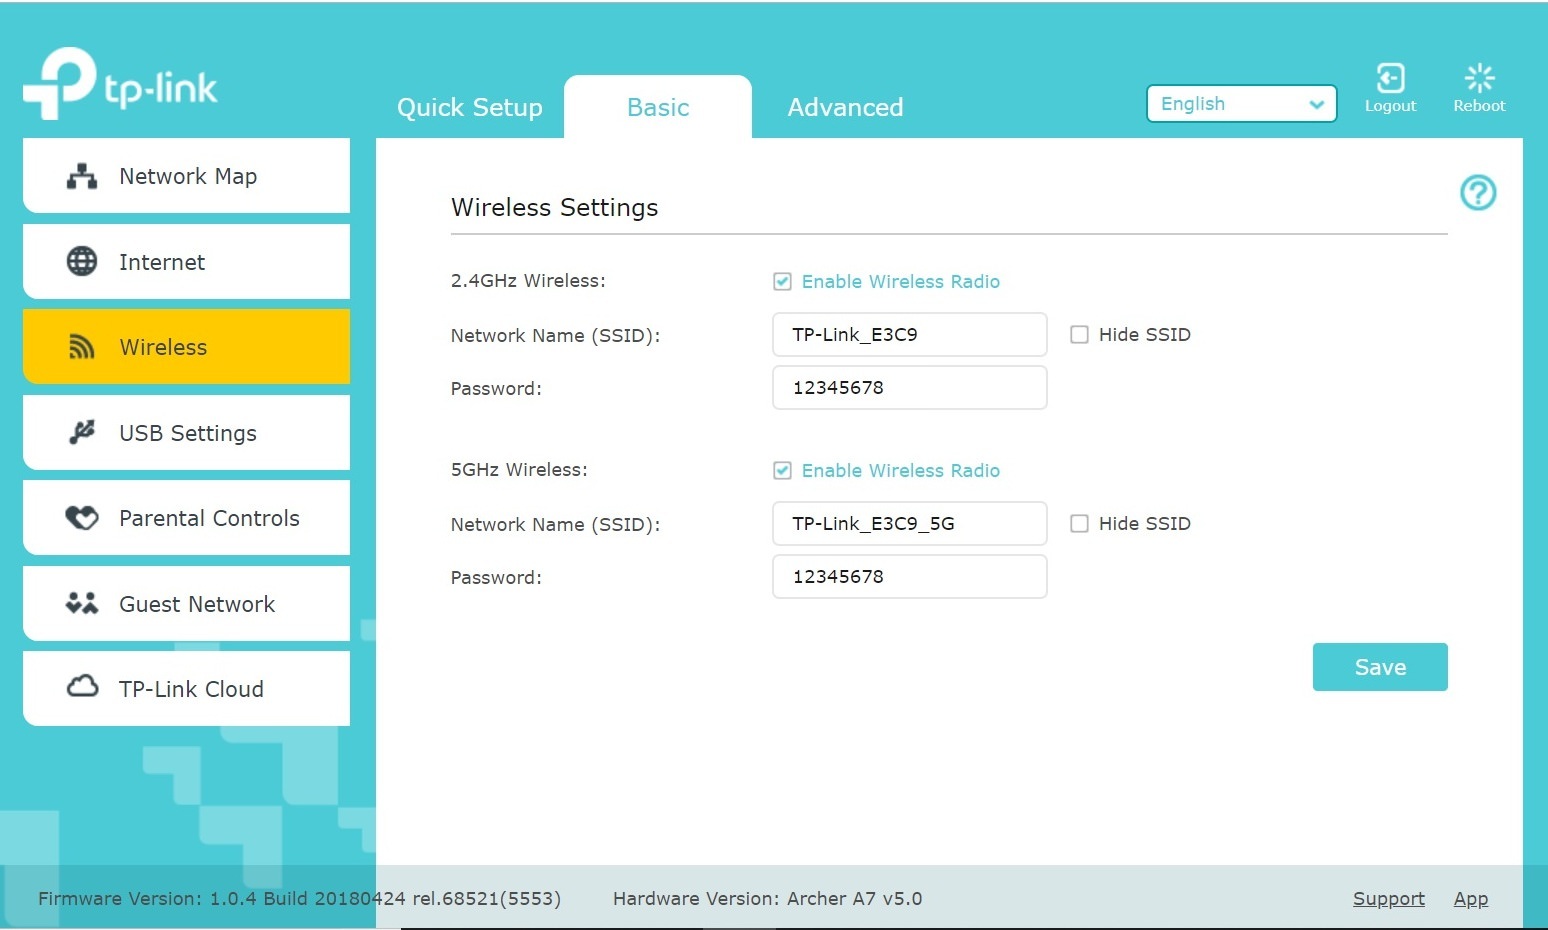1548x930 pixels.
Task: Click the 2.4GHz Network Name field
Action: tap(910, 334)
